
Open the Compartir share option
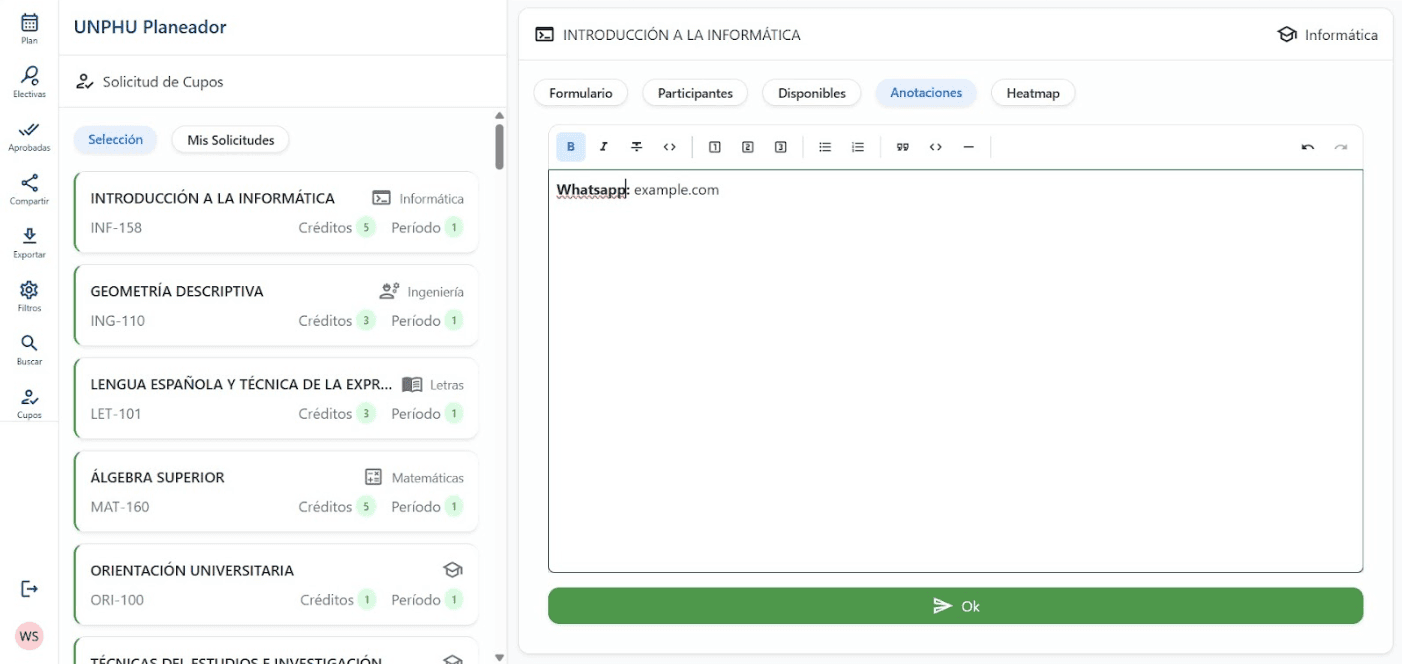point(29,189)
